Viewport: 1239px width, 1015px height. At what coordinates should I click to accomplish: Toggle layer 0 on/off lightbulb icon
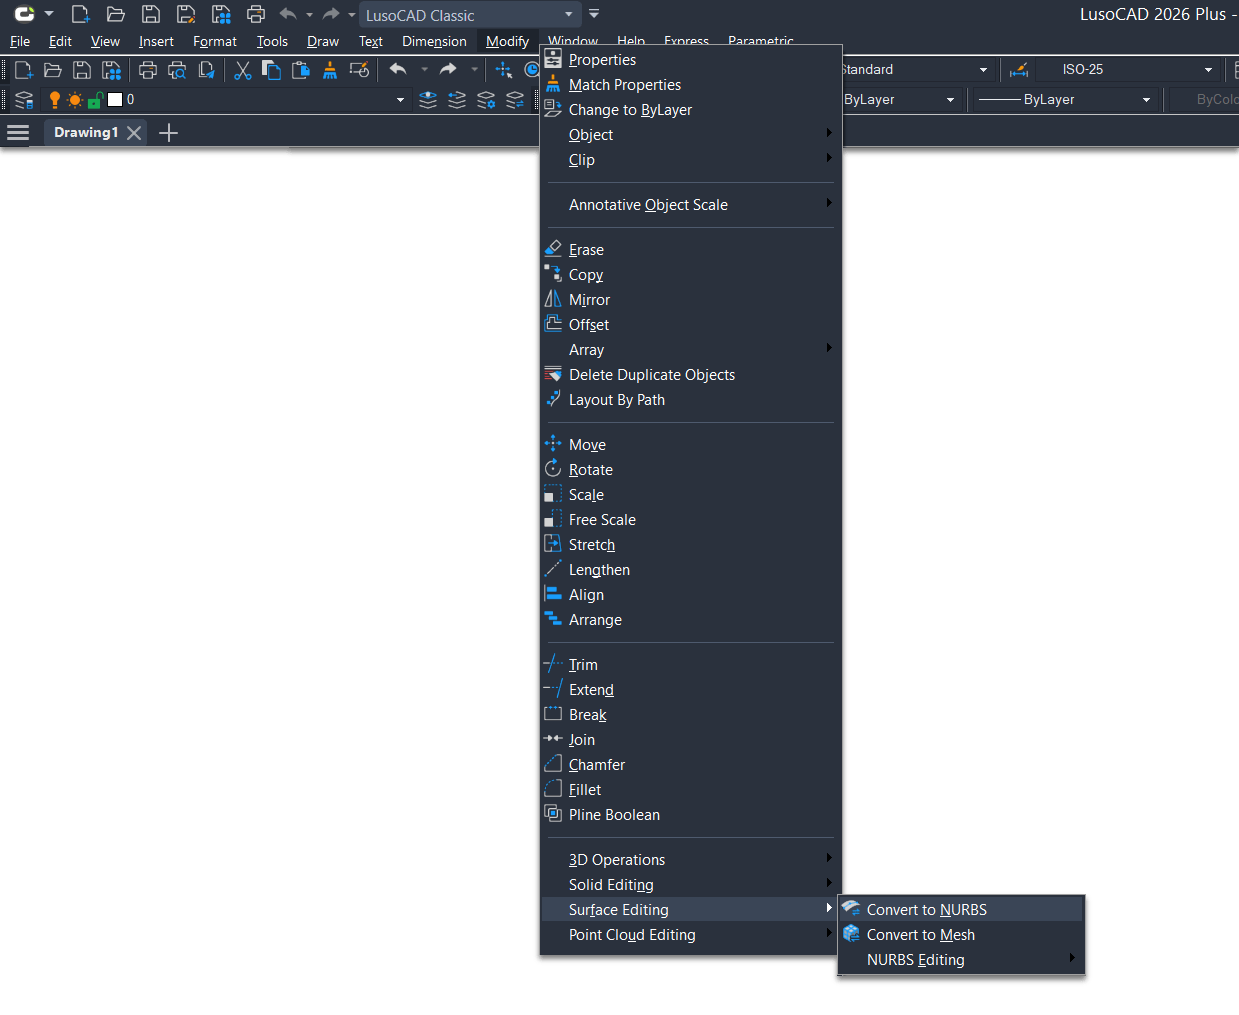55,100
